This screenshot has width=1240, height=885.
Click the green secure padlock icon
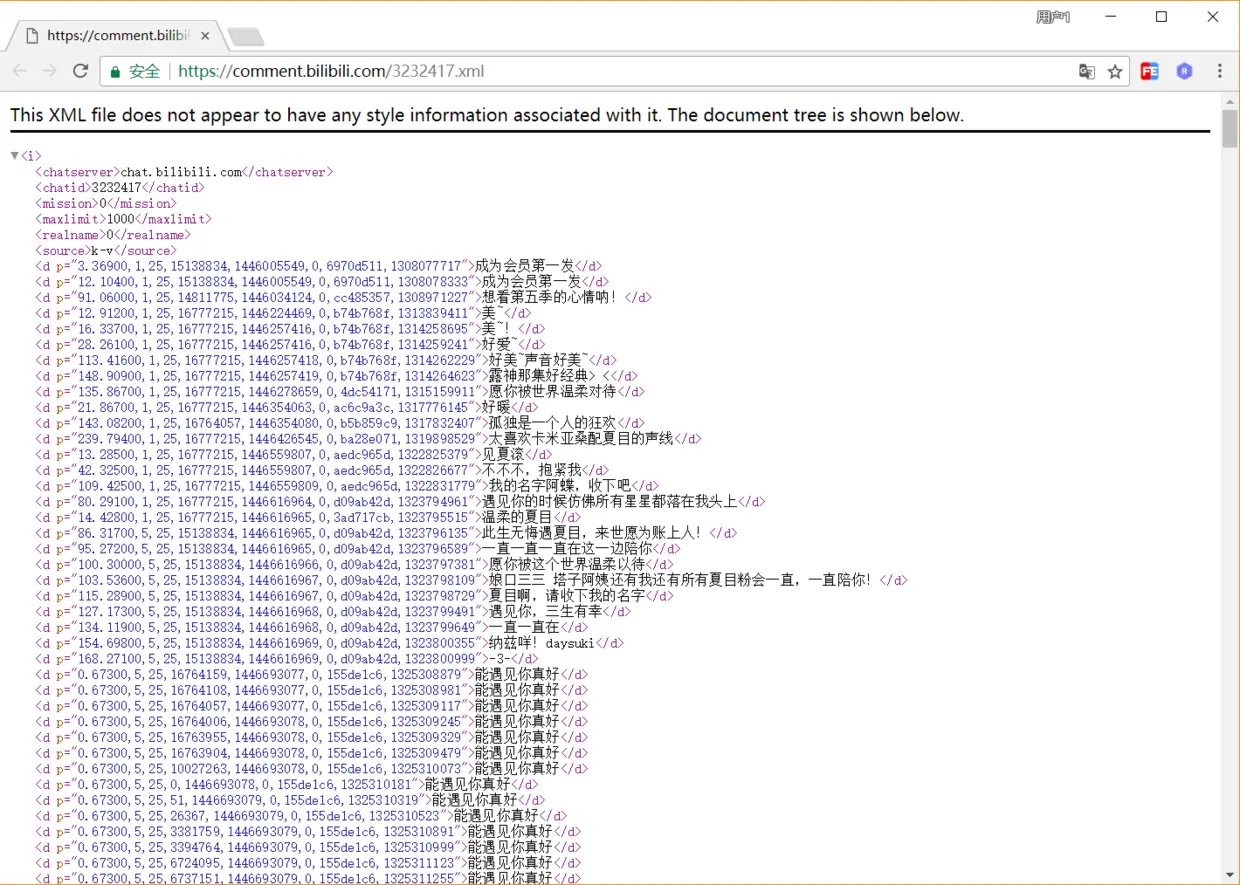[x=115, y=72]
